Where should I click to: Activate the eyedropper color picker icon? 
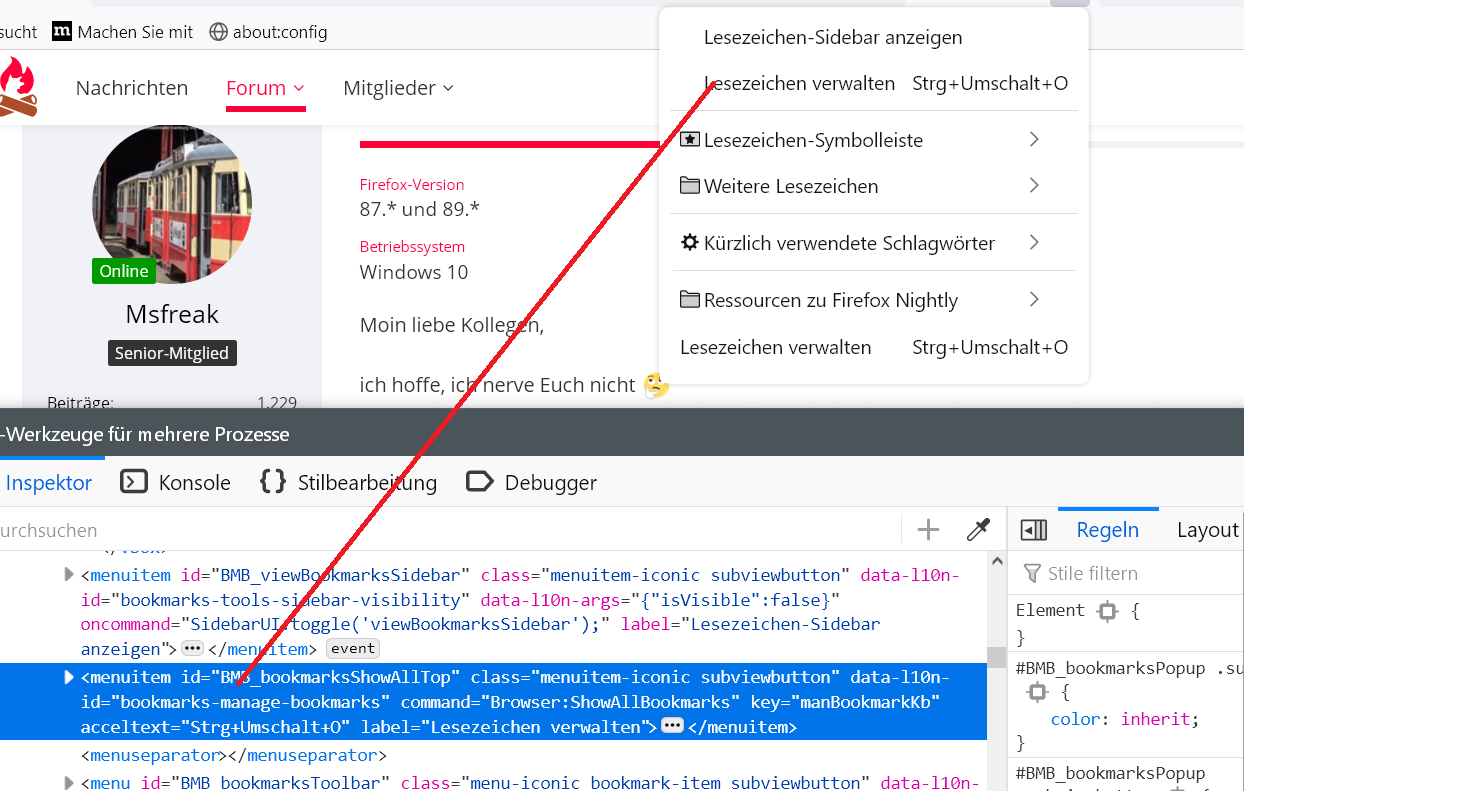point(978,530)
